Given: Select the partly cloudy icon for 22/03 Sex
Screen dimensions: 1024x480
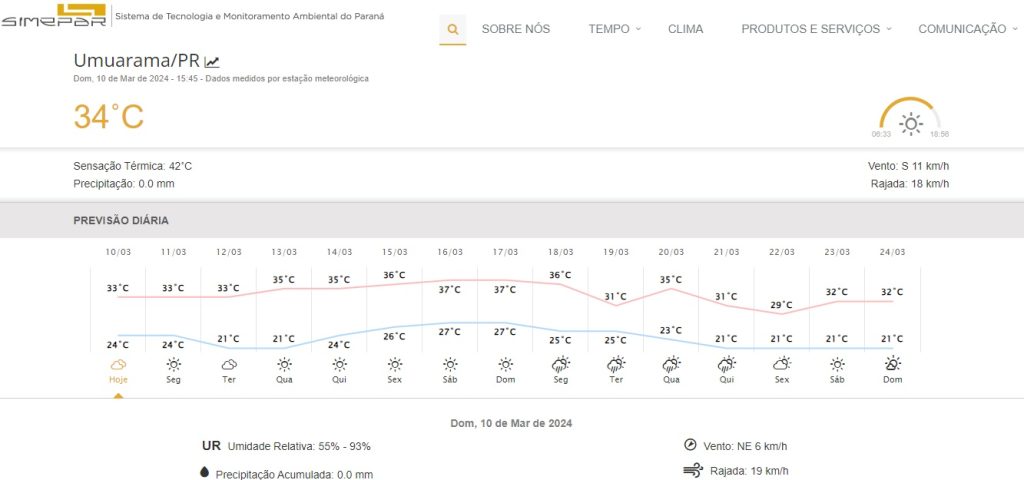Looking at the screenshot, I should coord(782,365).
